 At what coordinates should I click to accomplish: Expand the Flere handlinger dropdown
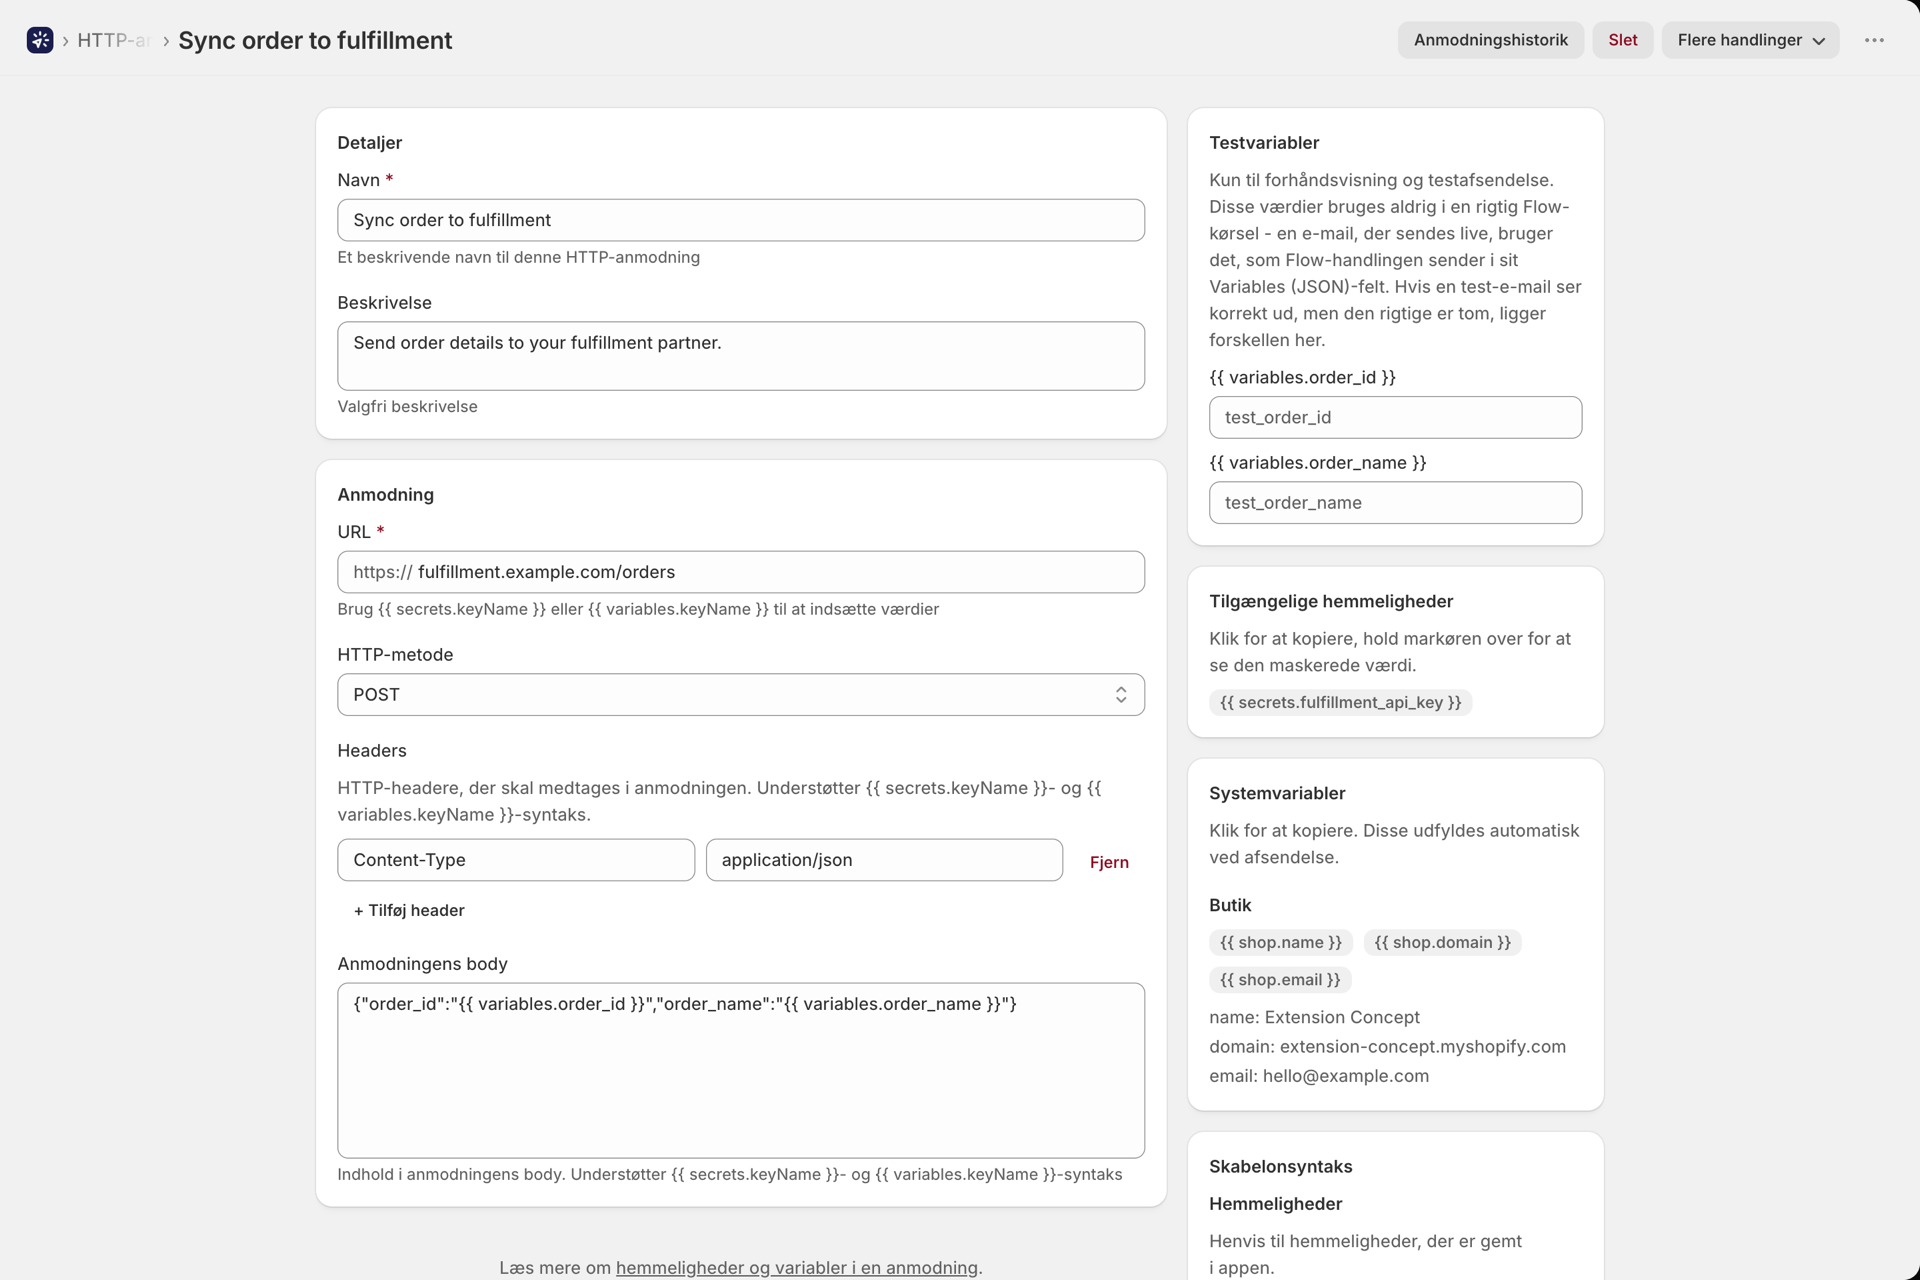1750,40
